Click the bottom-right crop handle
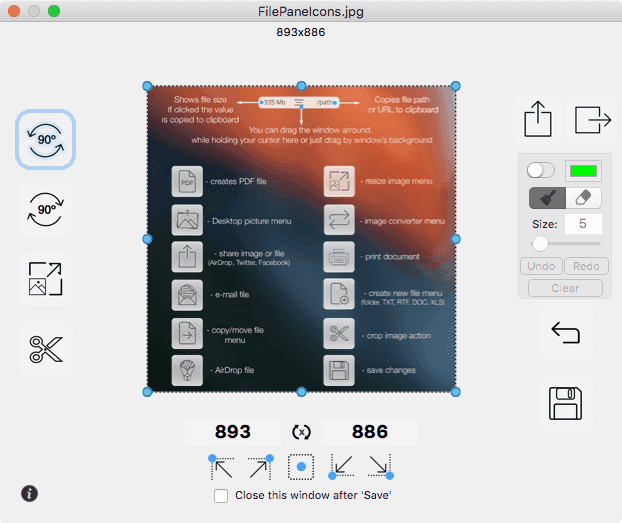The image size is (622, 523). [455, 392]
